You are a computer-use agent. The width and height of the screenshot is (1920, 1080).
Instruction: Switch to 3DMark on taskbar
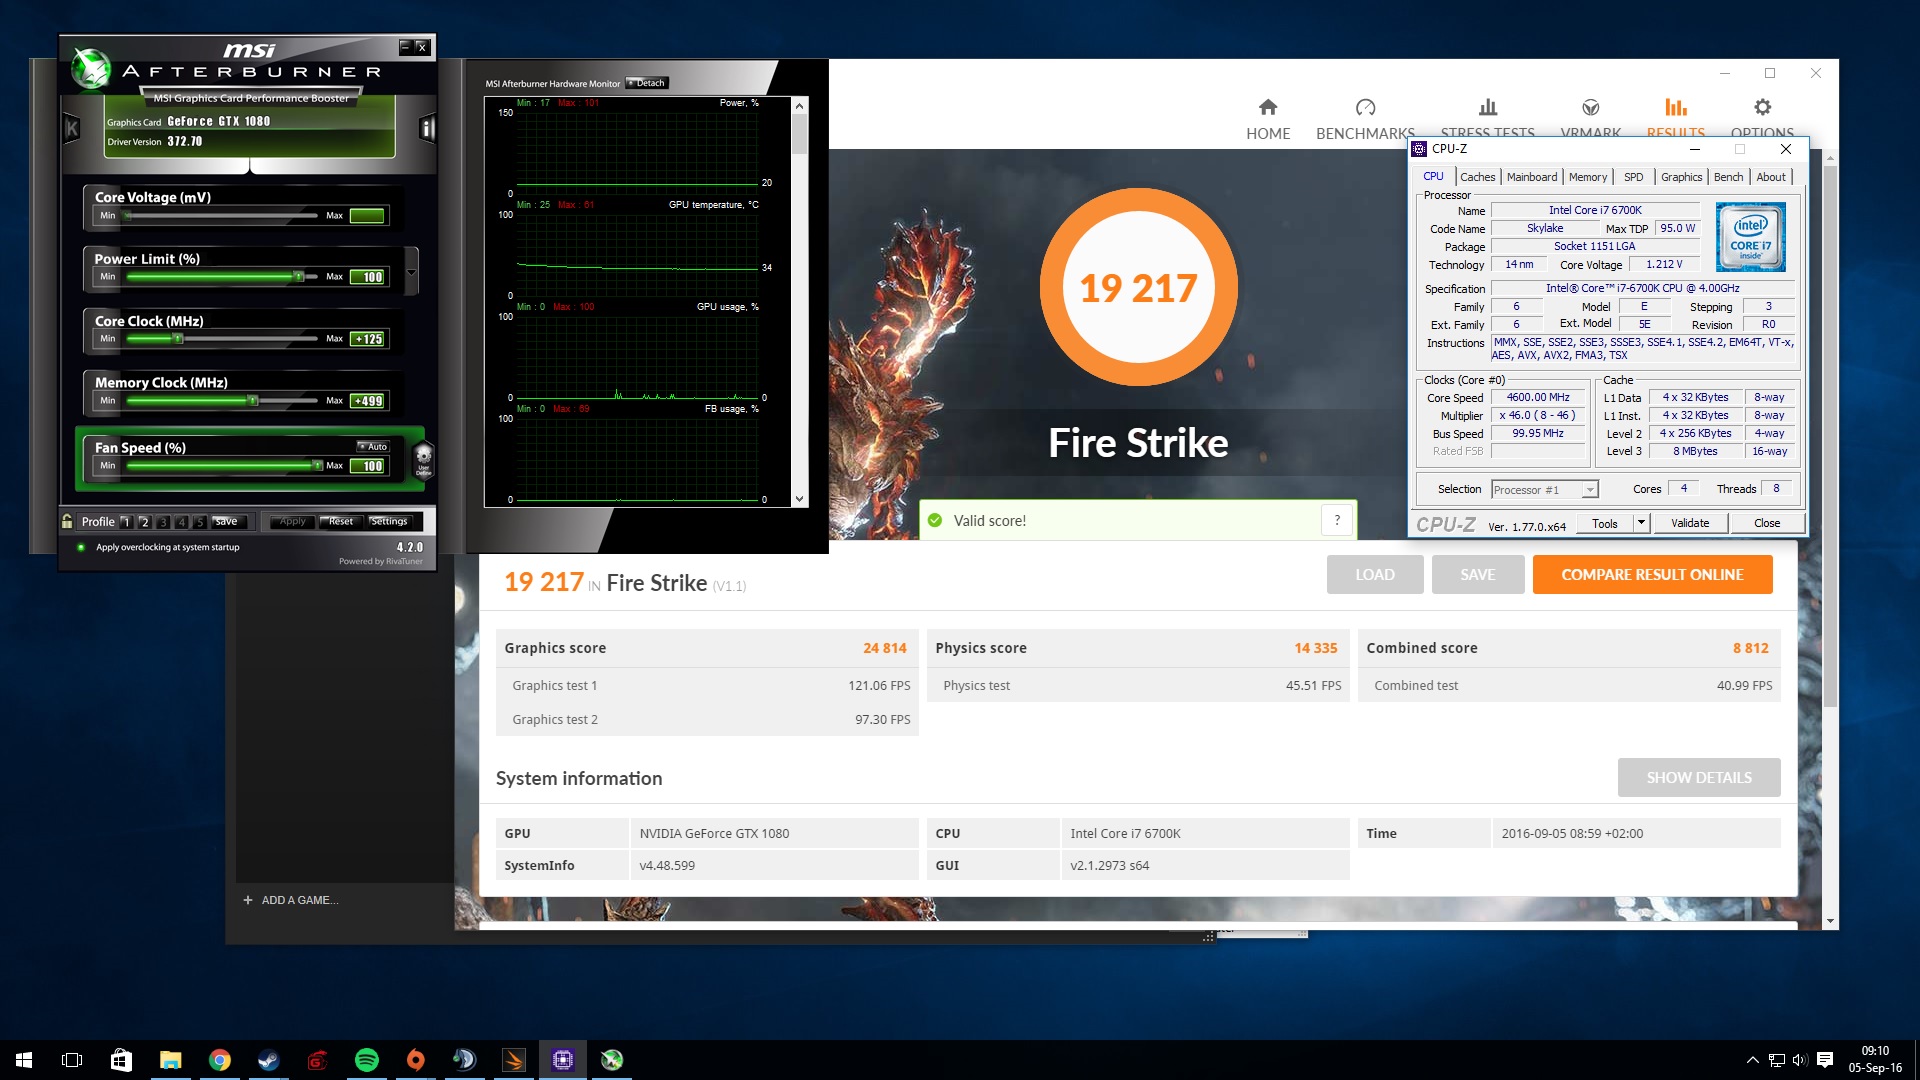coord(513,1060)
